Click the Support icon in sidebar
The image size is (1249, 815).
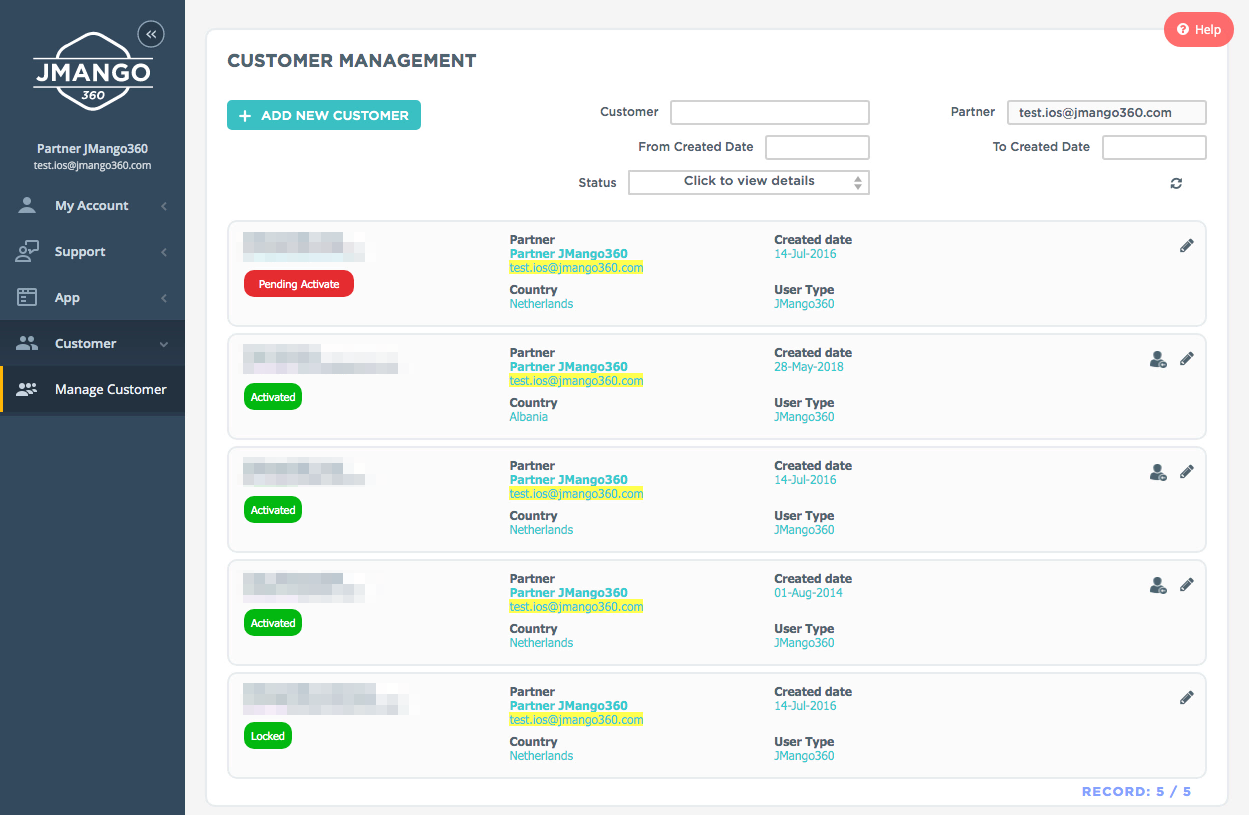coord(27,251)
